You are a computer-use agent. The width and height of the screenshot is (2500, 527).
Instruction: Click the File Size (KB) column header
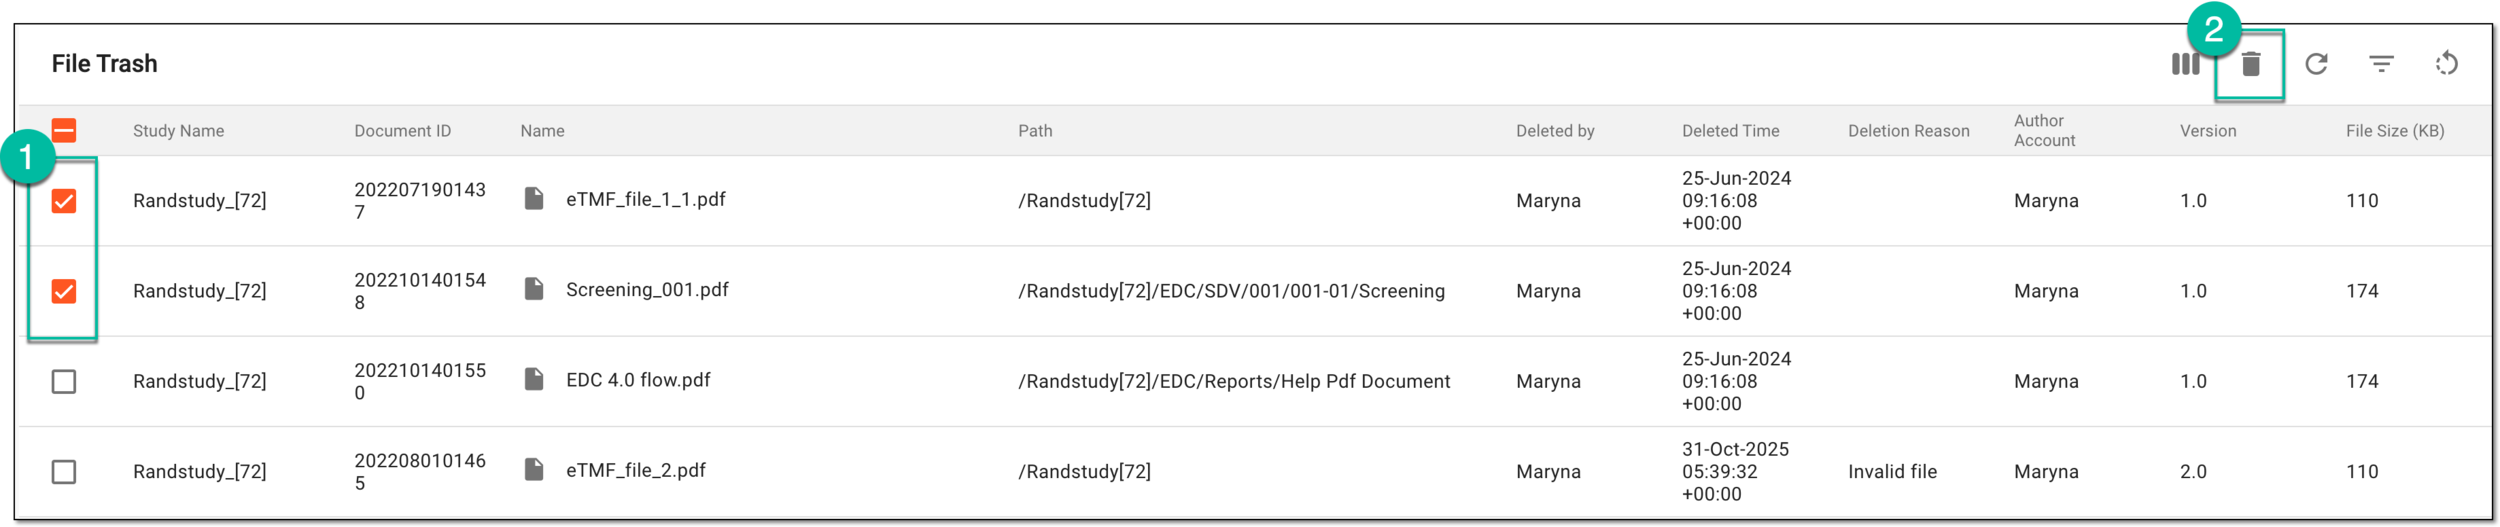[2395, 131]
